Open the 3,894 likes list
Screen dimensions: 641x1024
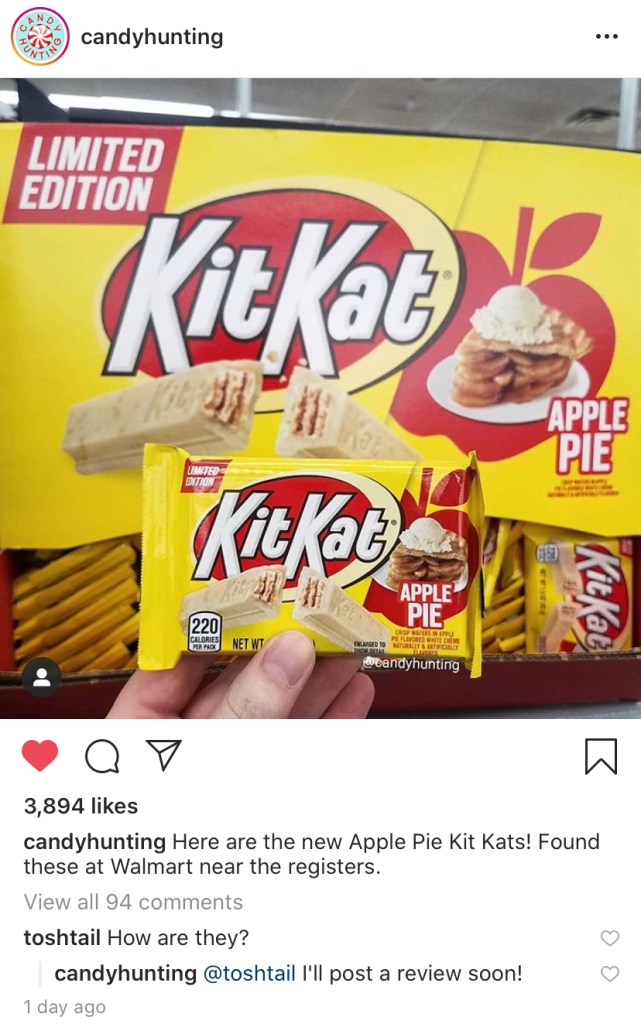click(x=81, y=806)
